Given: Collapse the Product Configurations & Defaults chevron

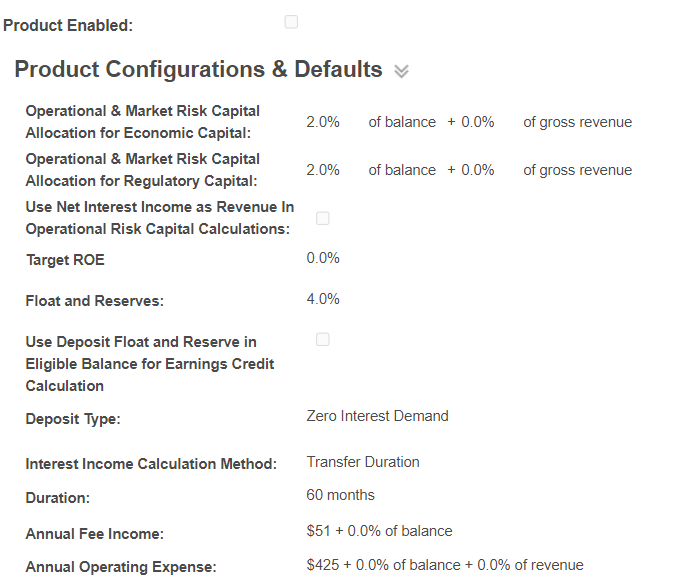Looking at the screenshot, I should (x=401, y=71).
